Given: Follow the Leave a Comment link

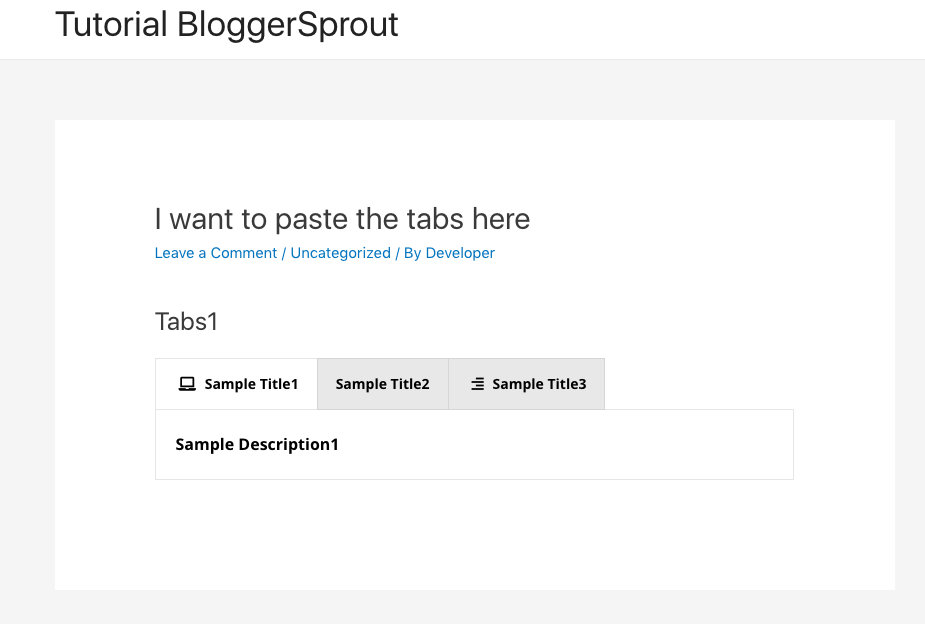Looking at the screenshot, I should point(215,253).
